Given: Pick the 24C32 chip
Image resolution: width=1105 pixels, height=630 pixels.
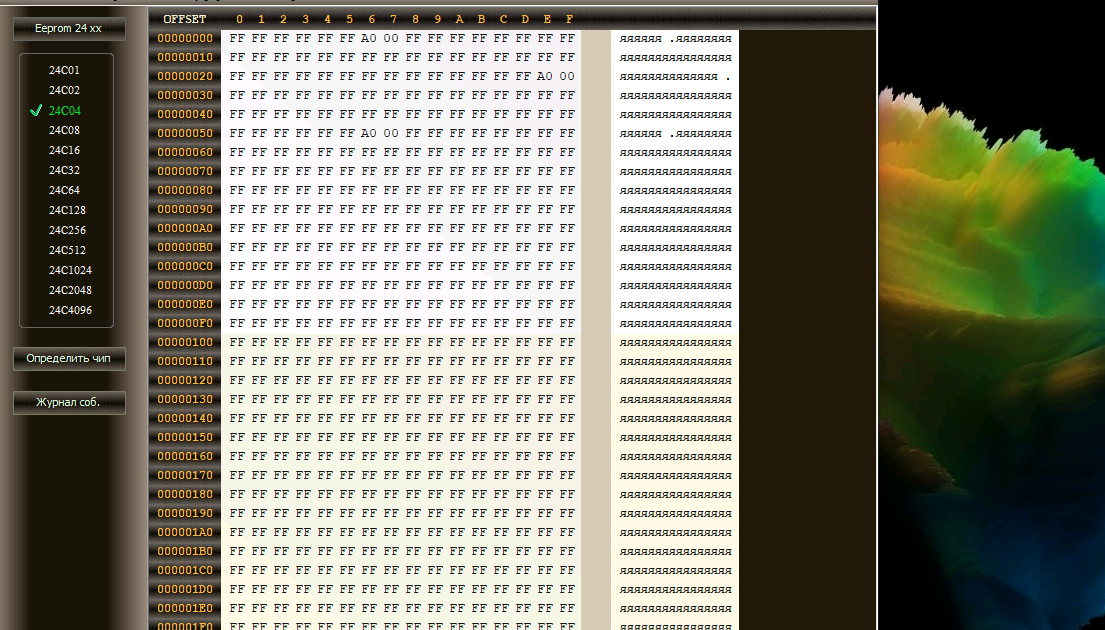Looking at the screenshot, I should click(x=64, y=171).
